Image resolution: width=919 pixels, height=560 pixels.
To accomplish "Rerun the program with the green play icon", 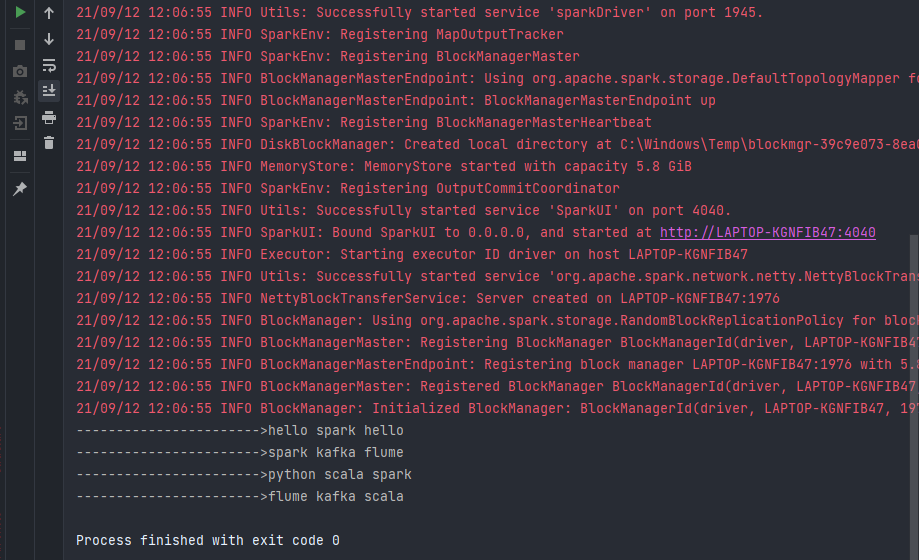I will pyautogui.click(x=20, y=12).
